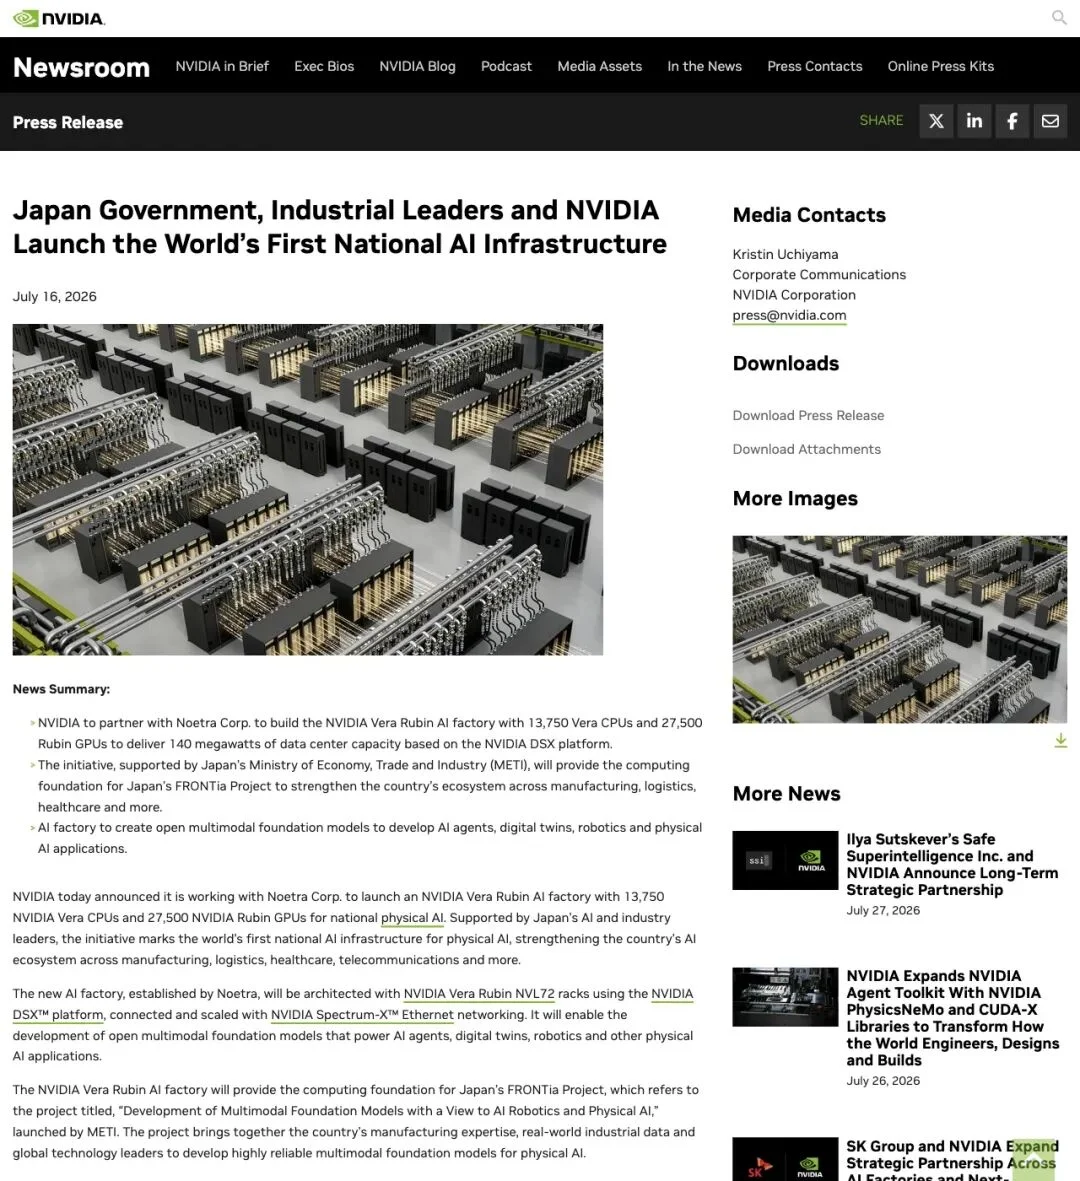Image resolution: width=1080 pixels, height=1181 pixels.
Task: Share the release on X
Action: pyautogui.click(x=936, y=121)
